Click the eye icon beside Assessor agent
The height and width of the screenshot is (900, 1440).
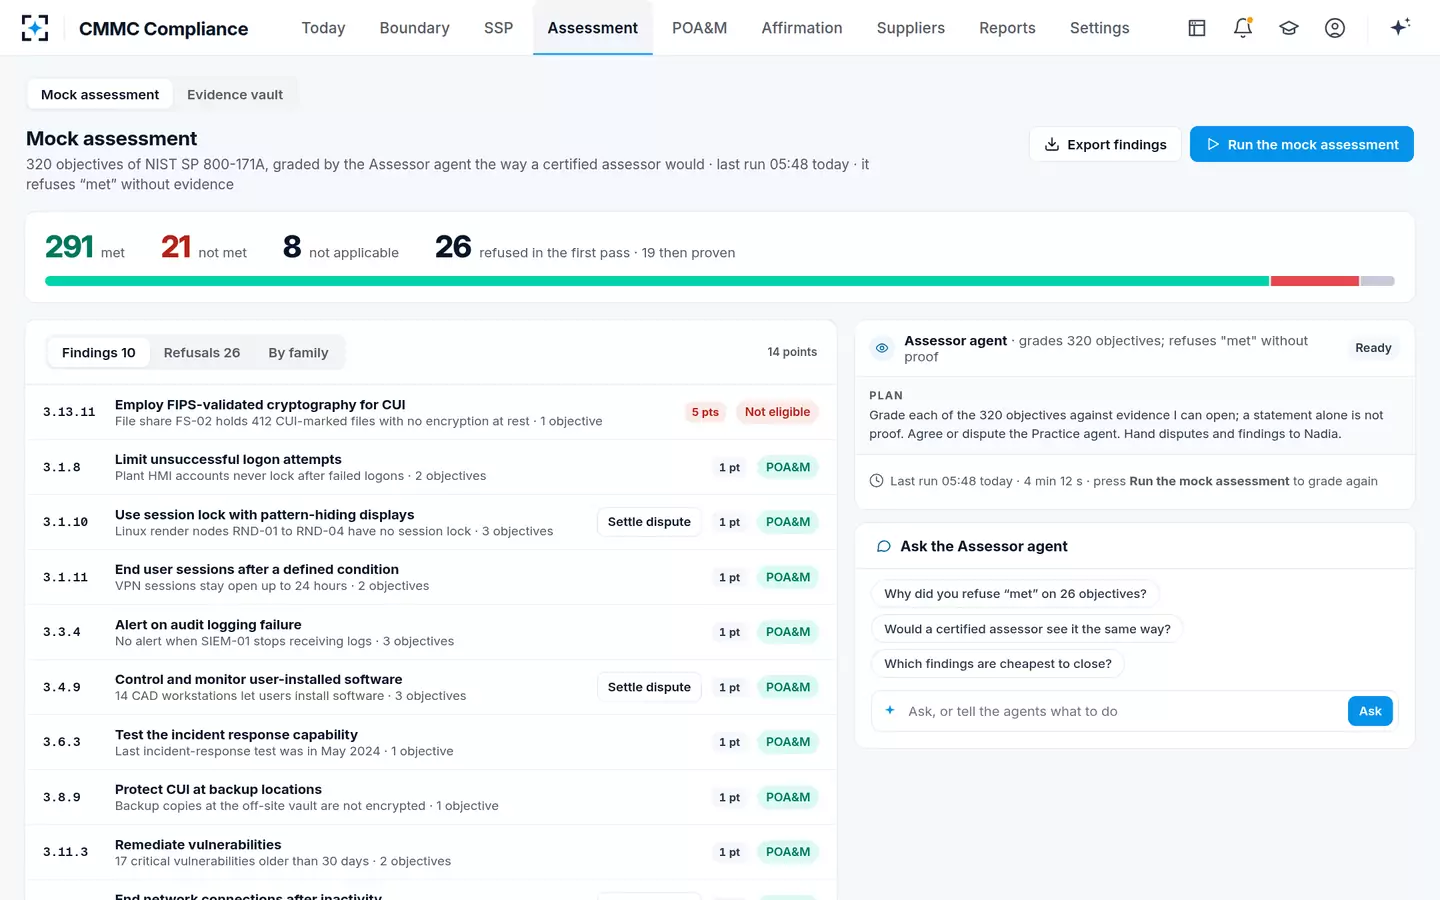tap(882, 348)
